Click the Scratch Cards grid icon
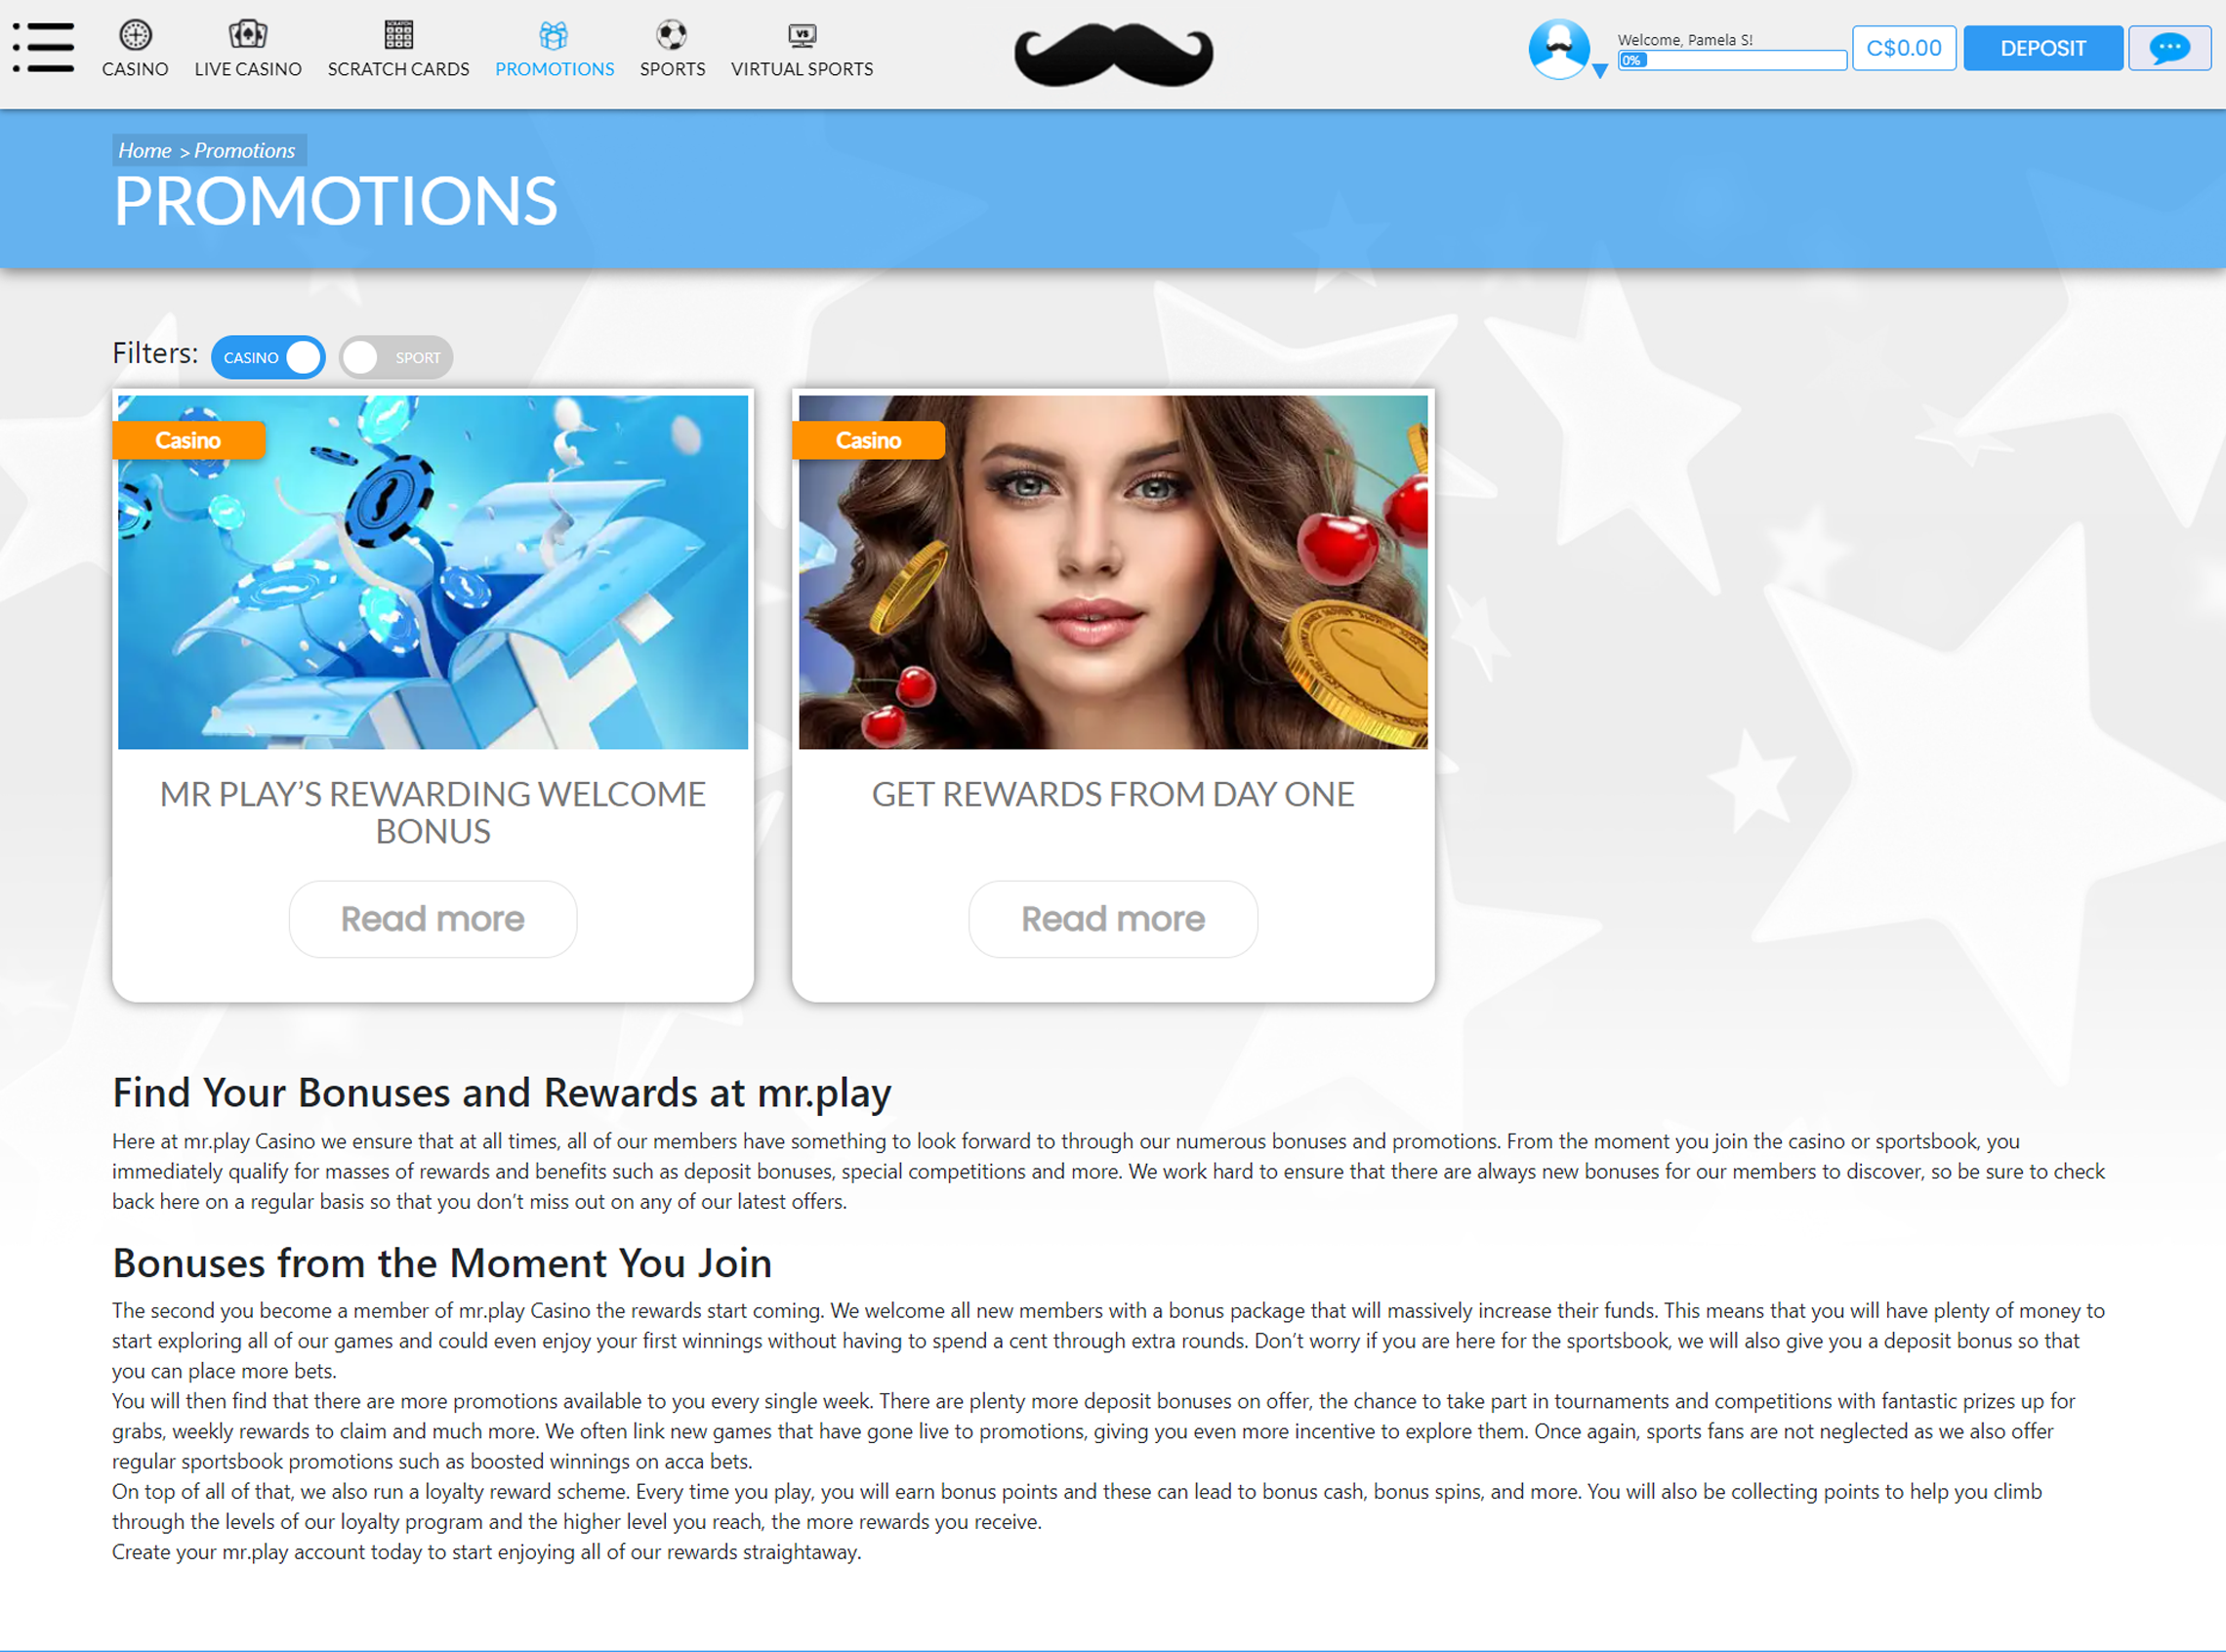This screenshot has width=2226, height=1652. pyautogui.click(x=398, y=35)
